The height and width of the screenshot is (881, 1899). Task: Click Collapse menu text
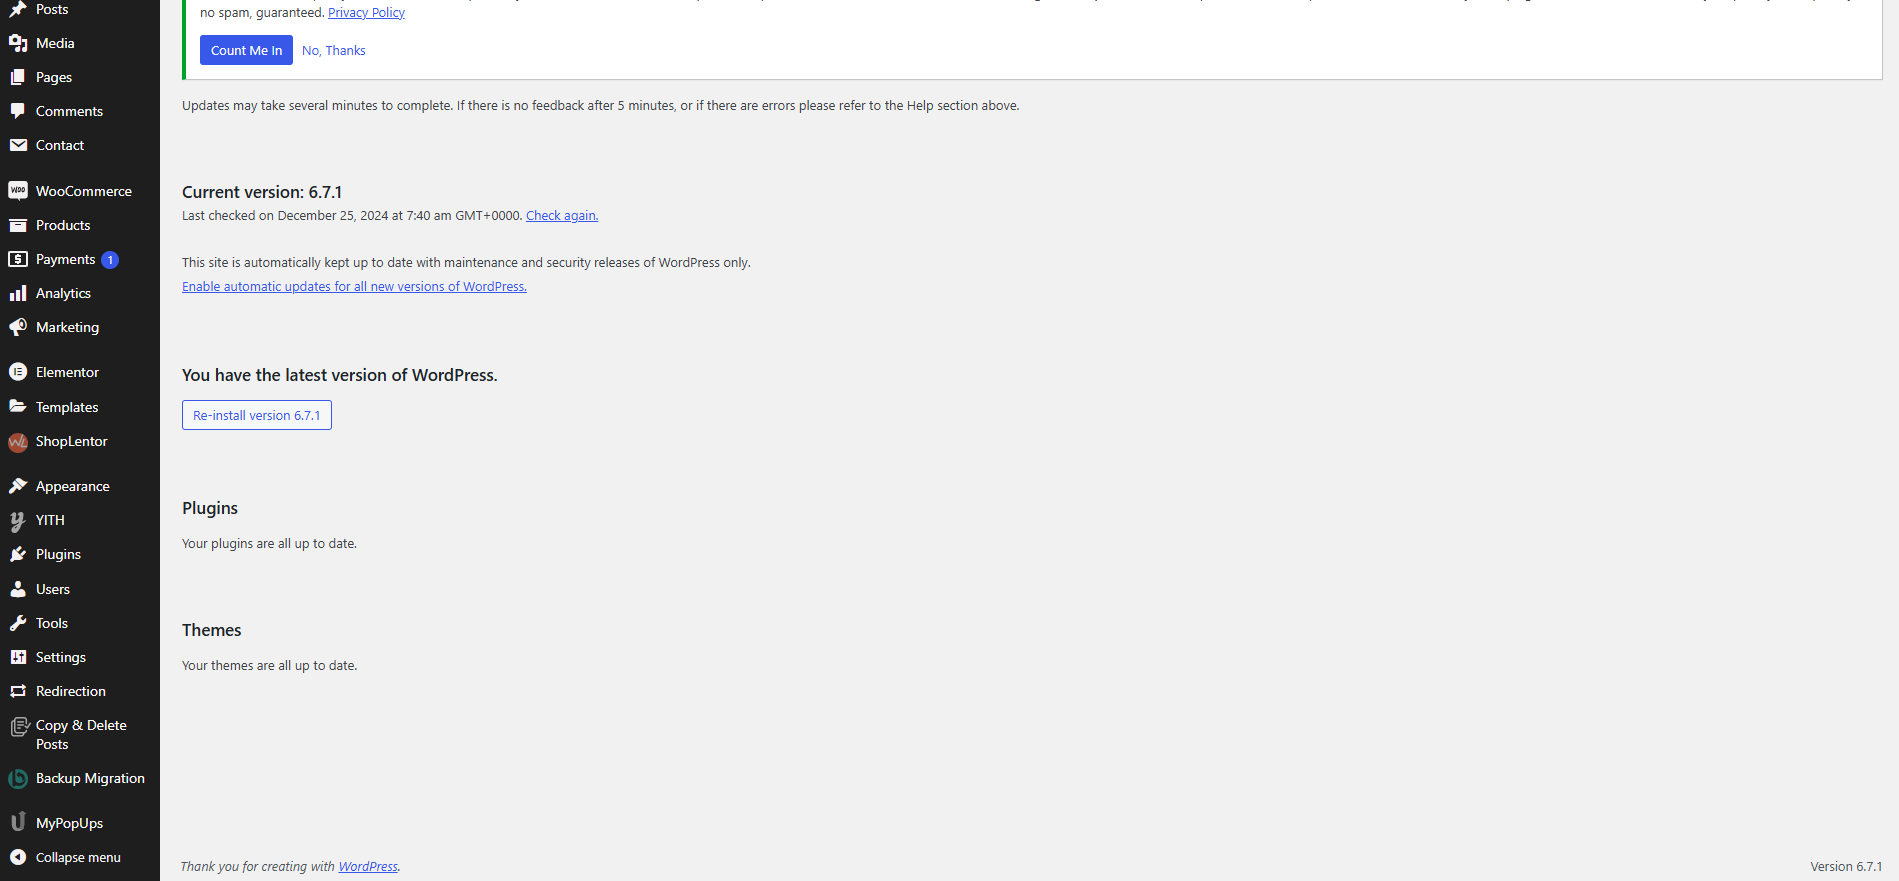[78, 857]
